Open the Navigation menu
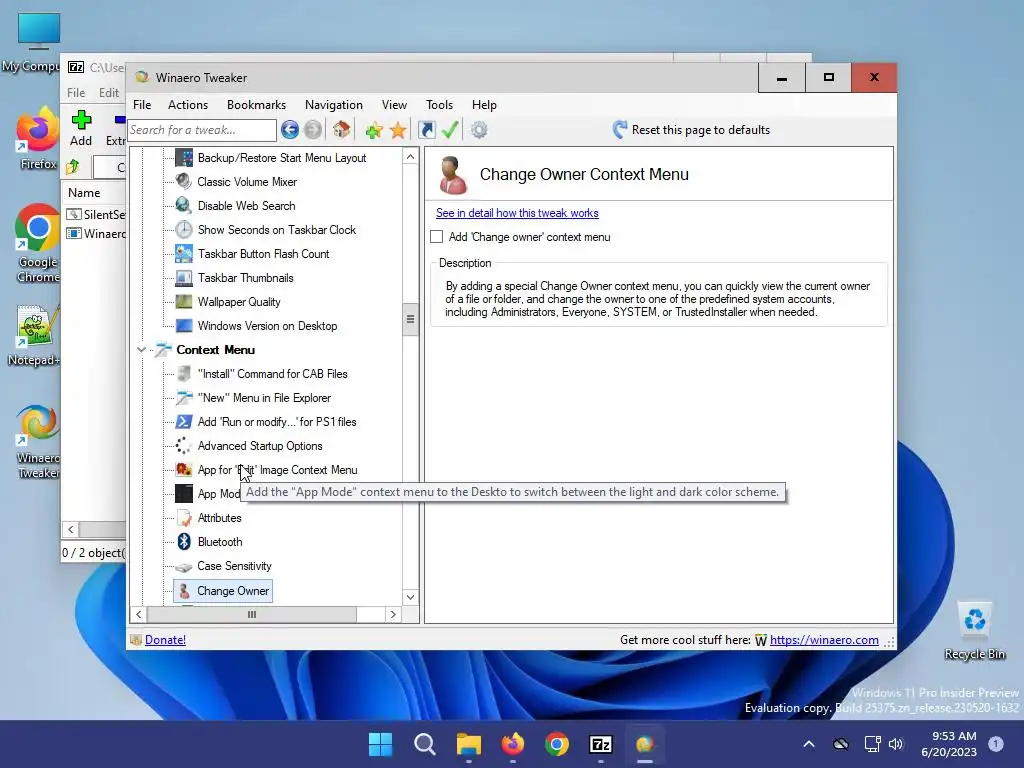 point(334,105)
